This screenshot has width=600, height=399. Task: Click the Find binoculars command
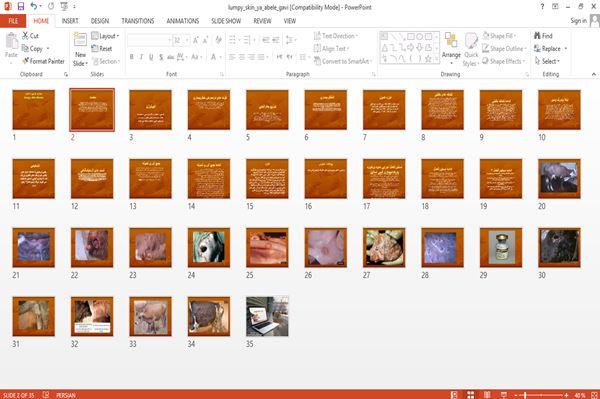(x=543, y=36)
